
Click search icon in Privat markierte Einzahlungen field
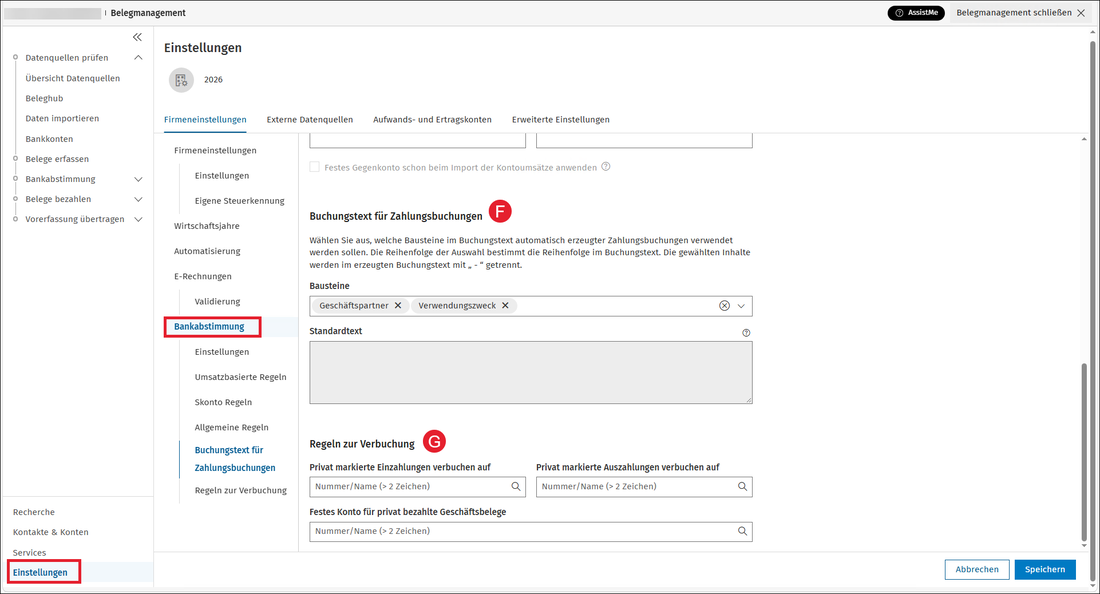coord(516,487)
